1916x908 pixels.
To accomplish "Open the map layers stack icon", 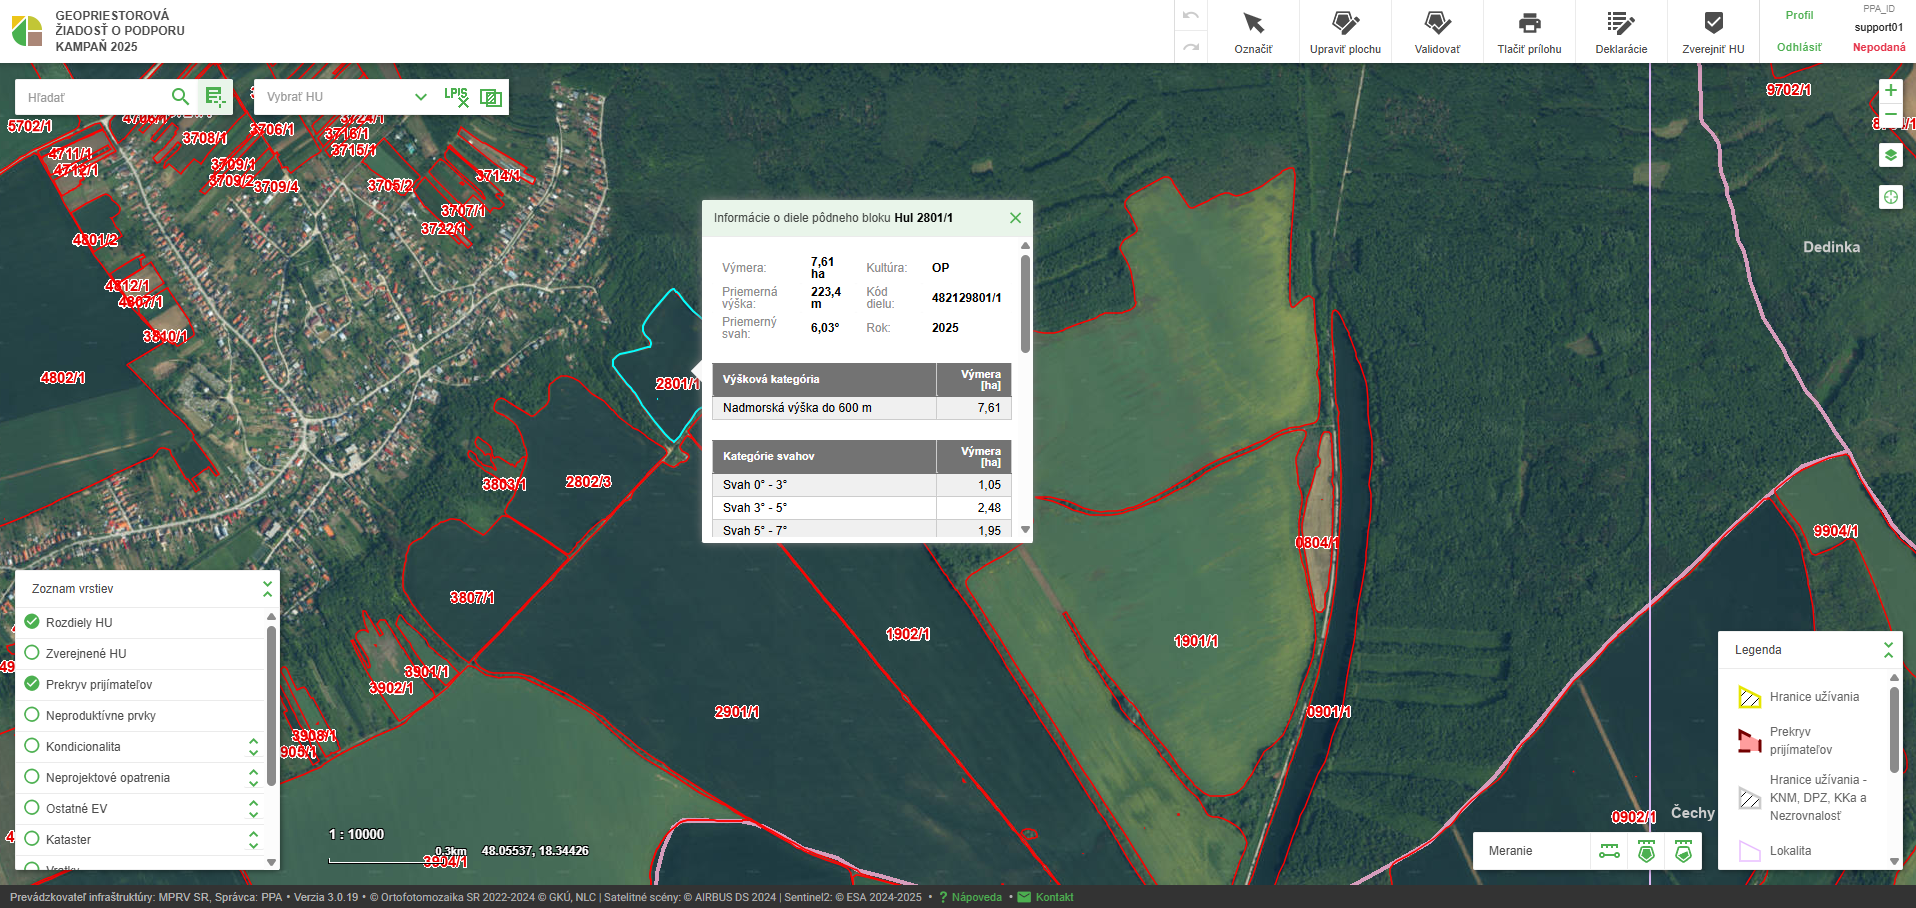I will [x=1890, y=155].
